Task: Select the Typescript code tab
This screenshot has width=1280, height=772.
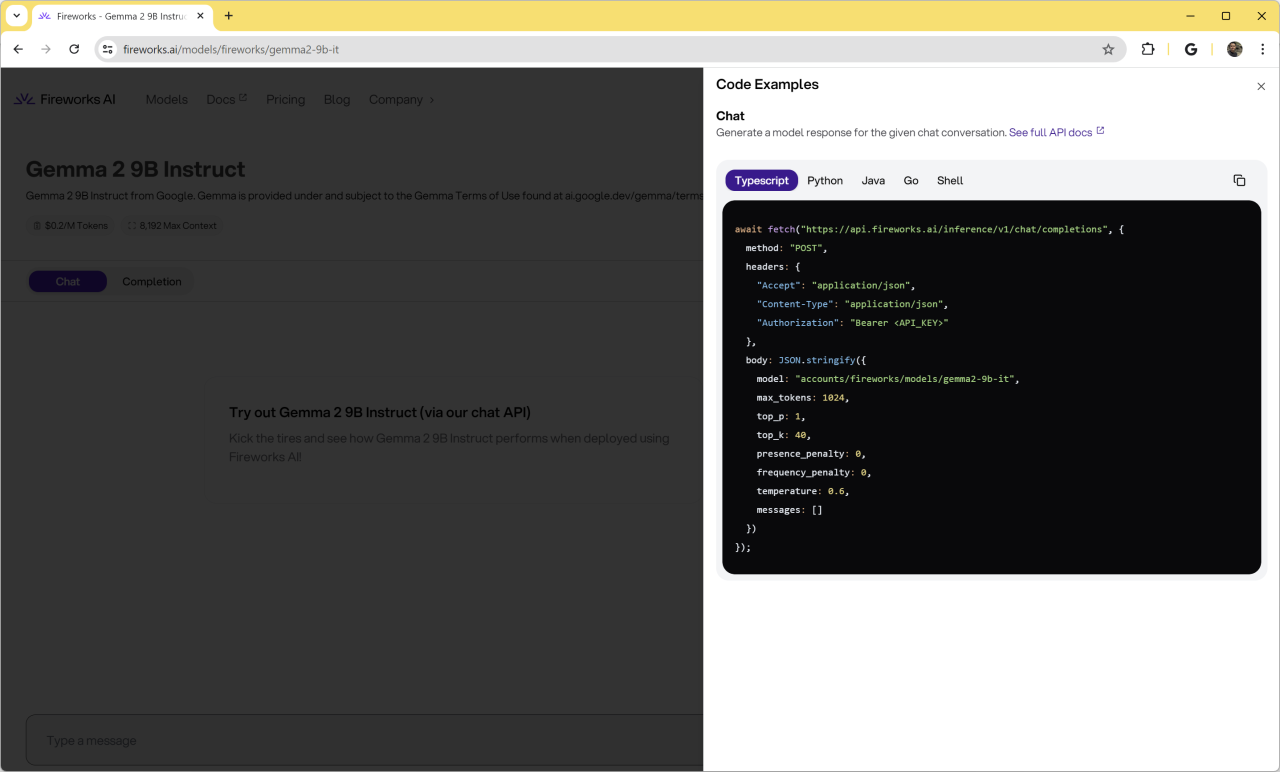Action: (x=762, y=181)
